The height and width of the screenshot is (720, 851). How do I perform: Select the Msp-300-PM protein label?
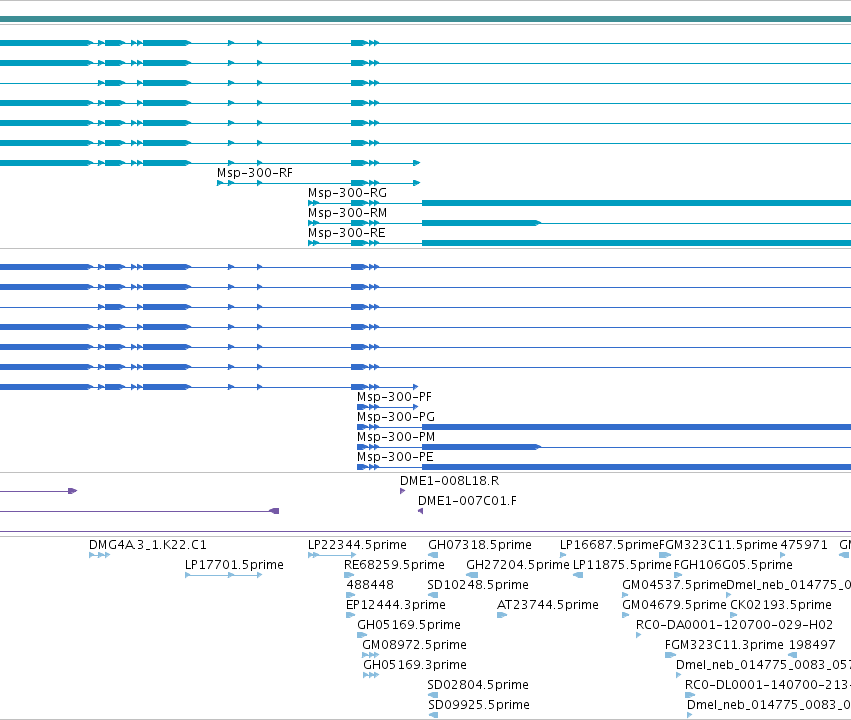pos(396,437)
